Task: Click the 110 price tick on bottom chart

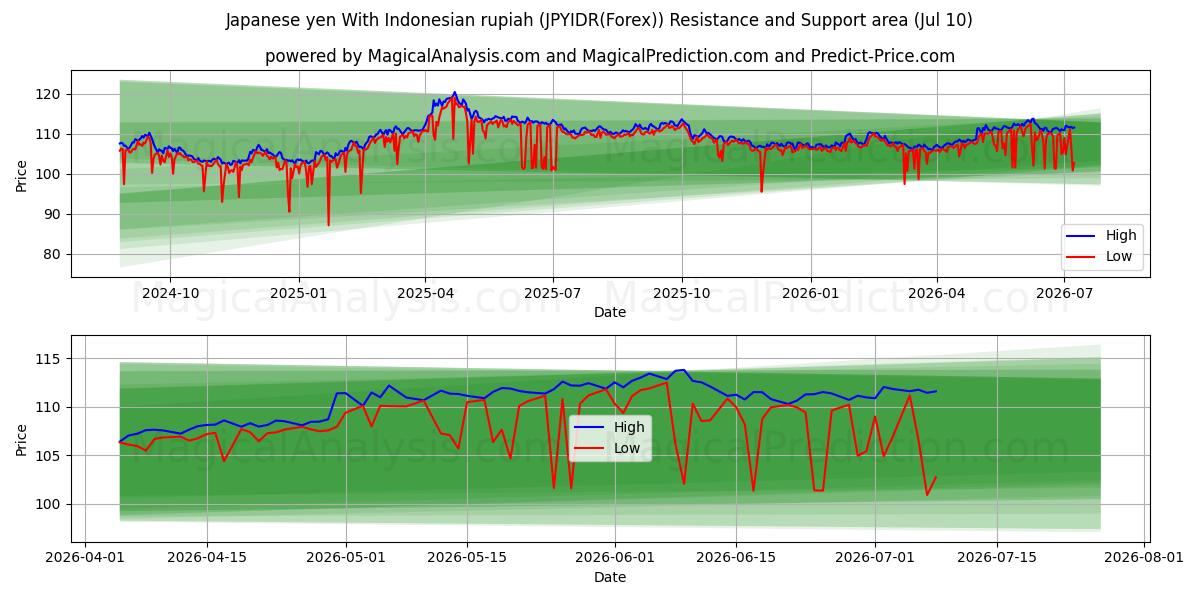Action: point(50,407)
